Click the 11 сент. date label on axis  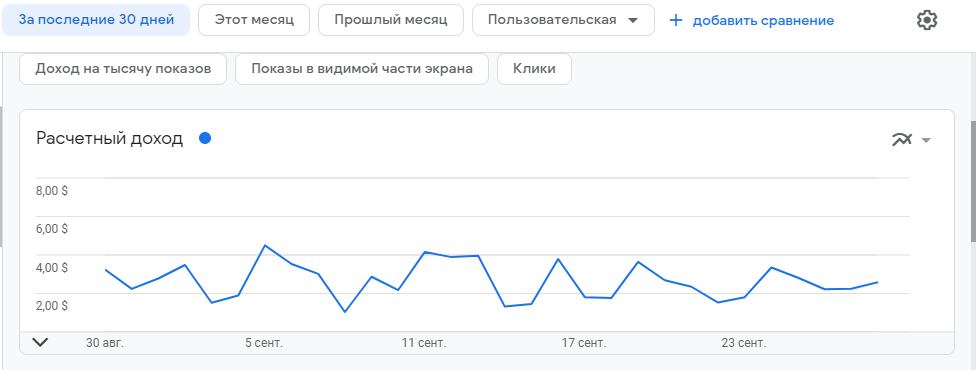coord(424,343)
